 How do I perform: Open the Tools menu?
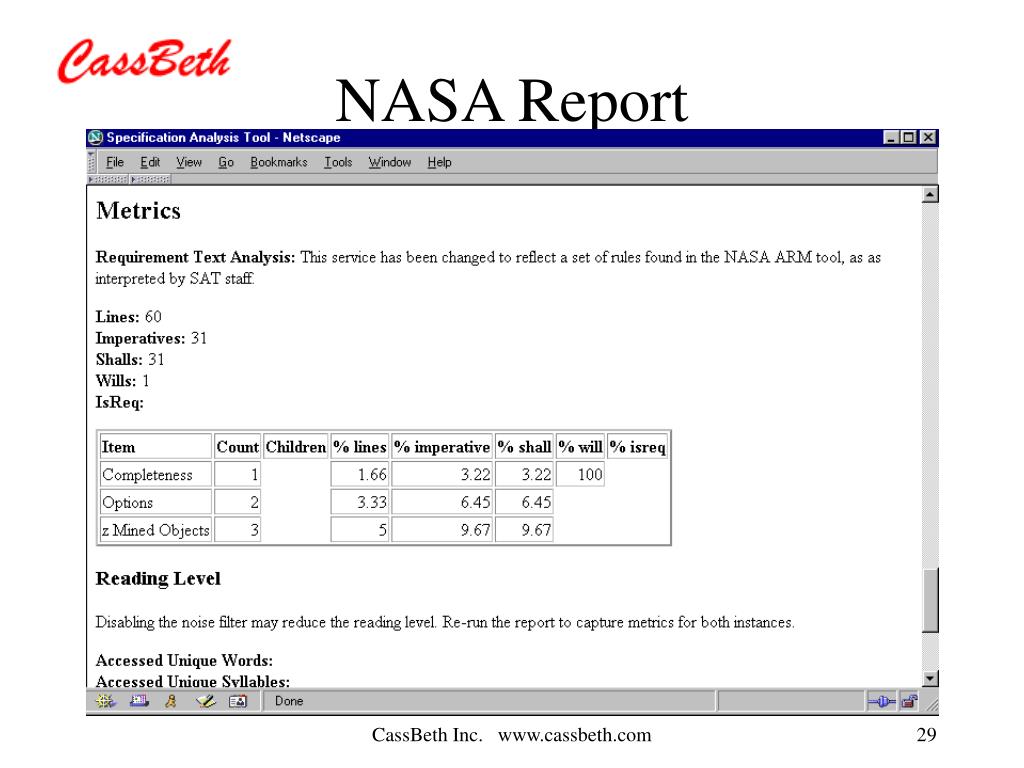[x=338, y=162]
